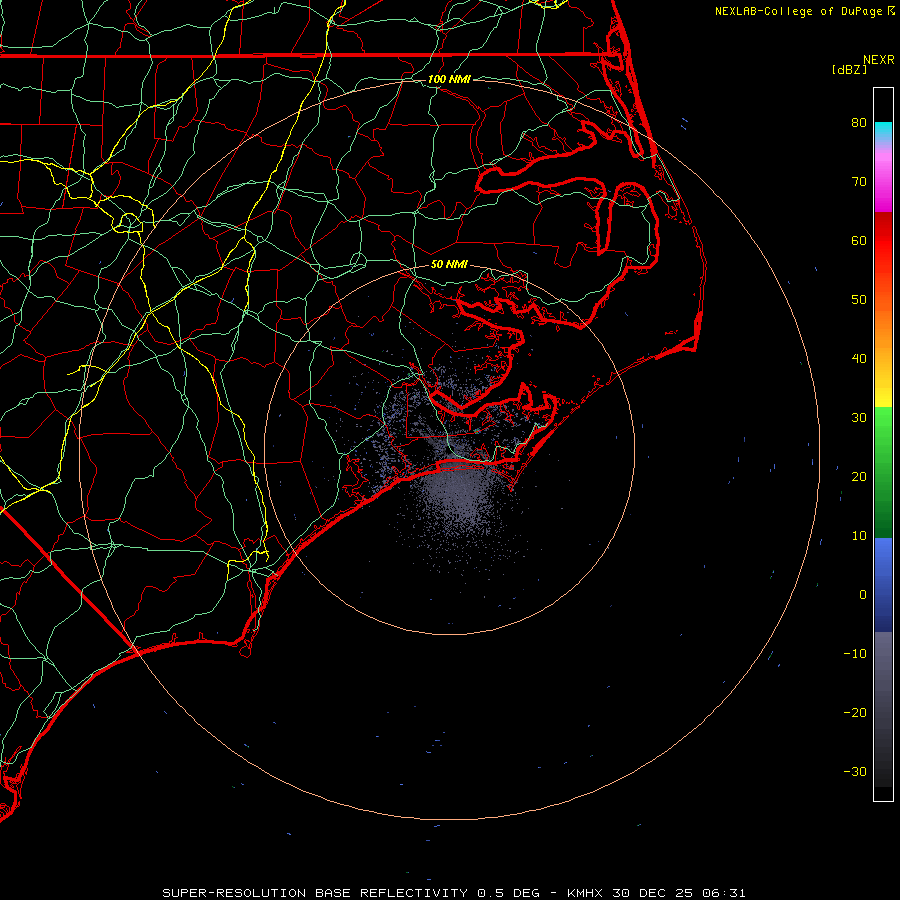Image resolution: width=900 pixels, height=900 pixels.
Task: Click the 20 dBZ scale value
Action: [859, 476]
